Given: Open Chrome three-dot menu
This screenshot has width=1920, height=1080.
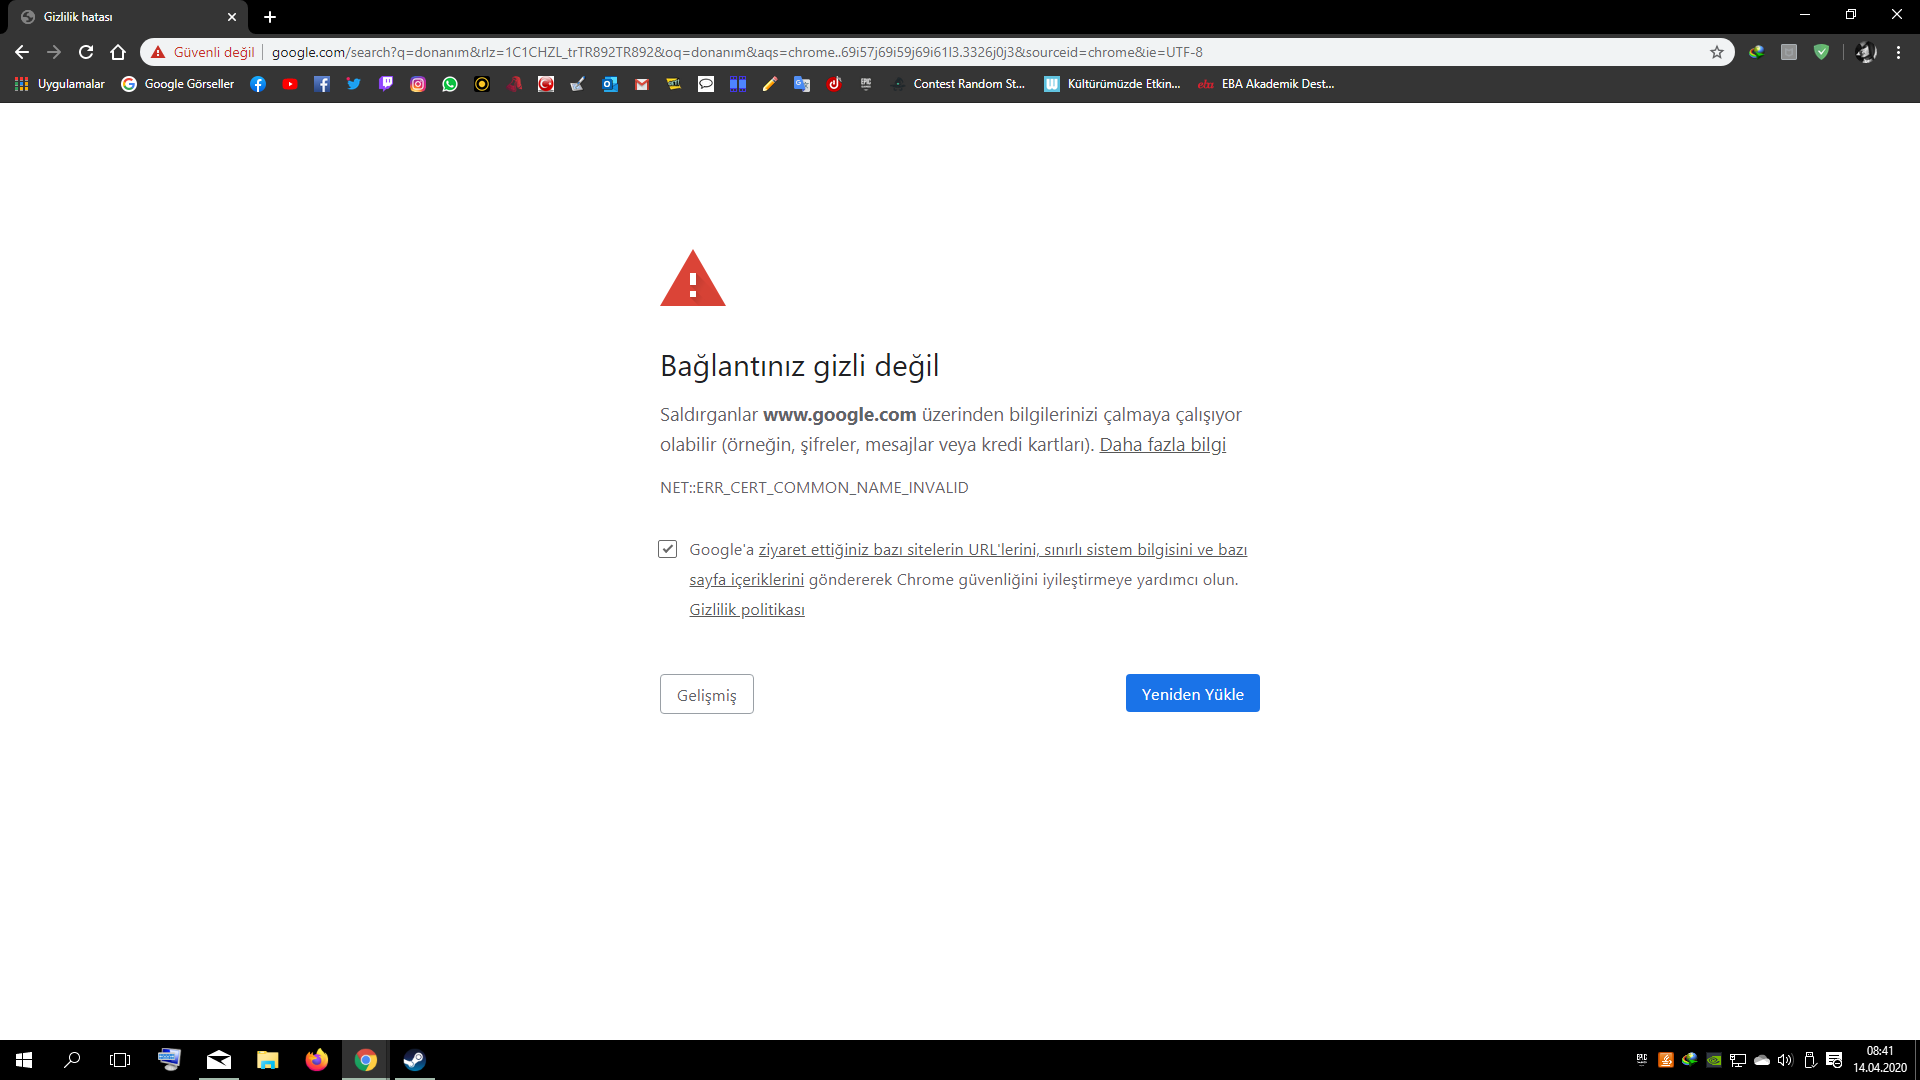Looking at the screenshot, I should (1898, 52).
